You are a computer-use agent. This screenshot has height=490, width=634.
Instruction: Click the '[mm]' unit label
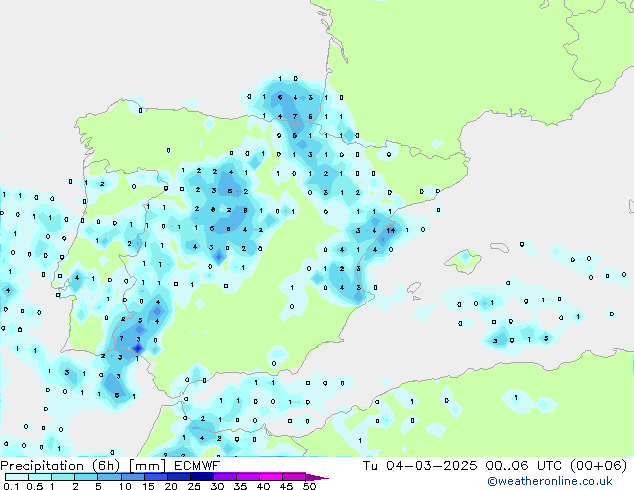[147, 466]
